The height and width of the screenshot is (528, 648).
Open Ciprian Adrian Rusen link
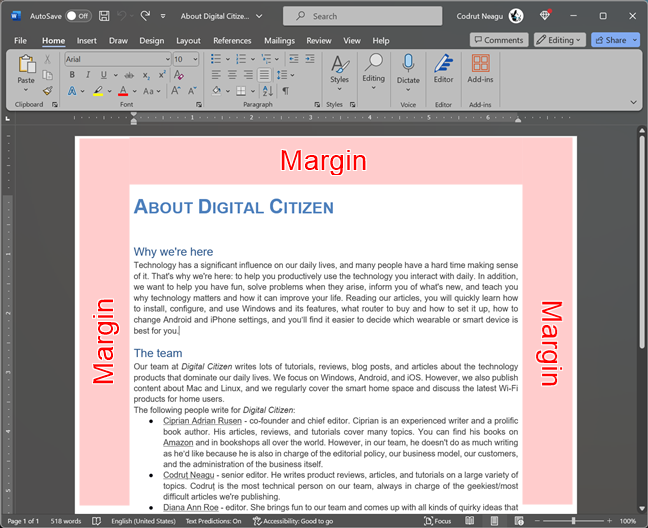pyautogui.click(x=202, y=421)
